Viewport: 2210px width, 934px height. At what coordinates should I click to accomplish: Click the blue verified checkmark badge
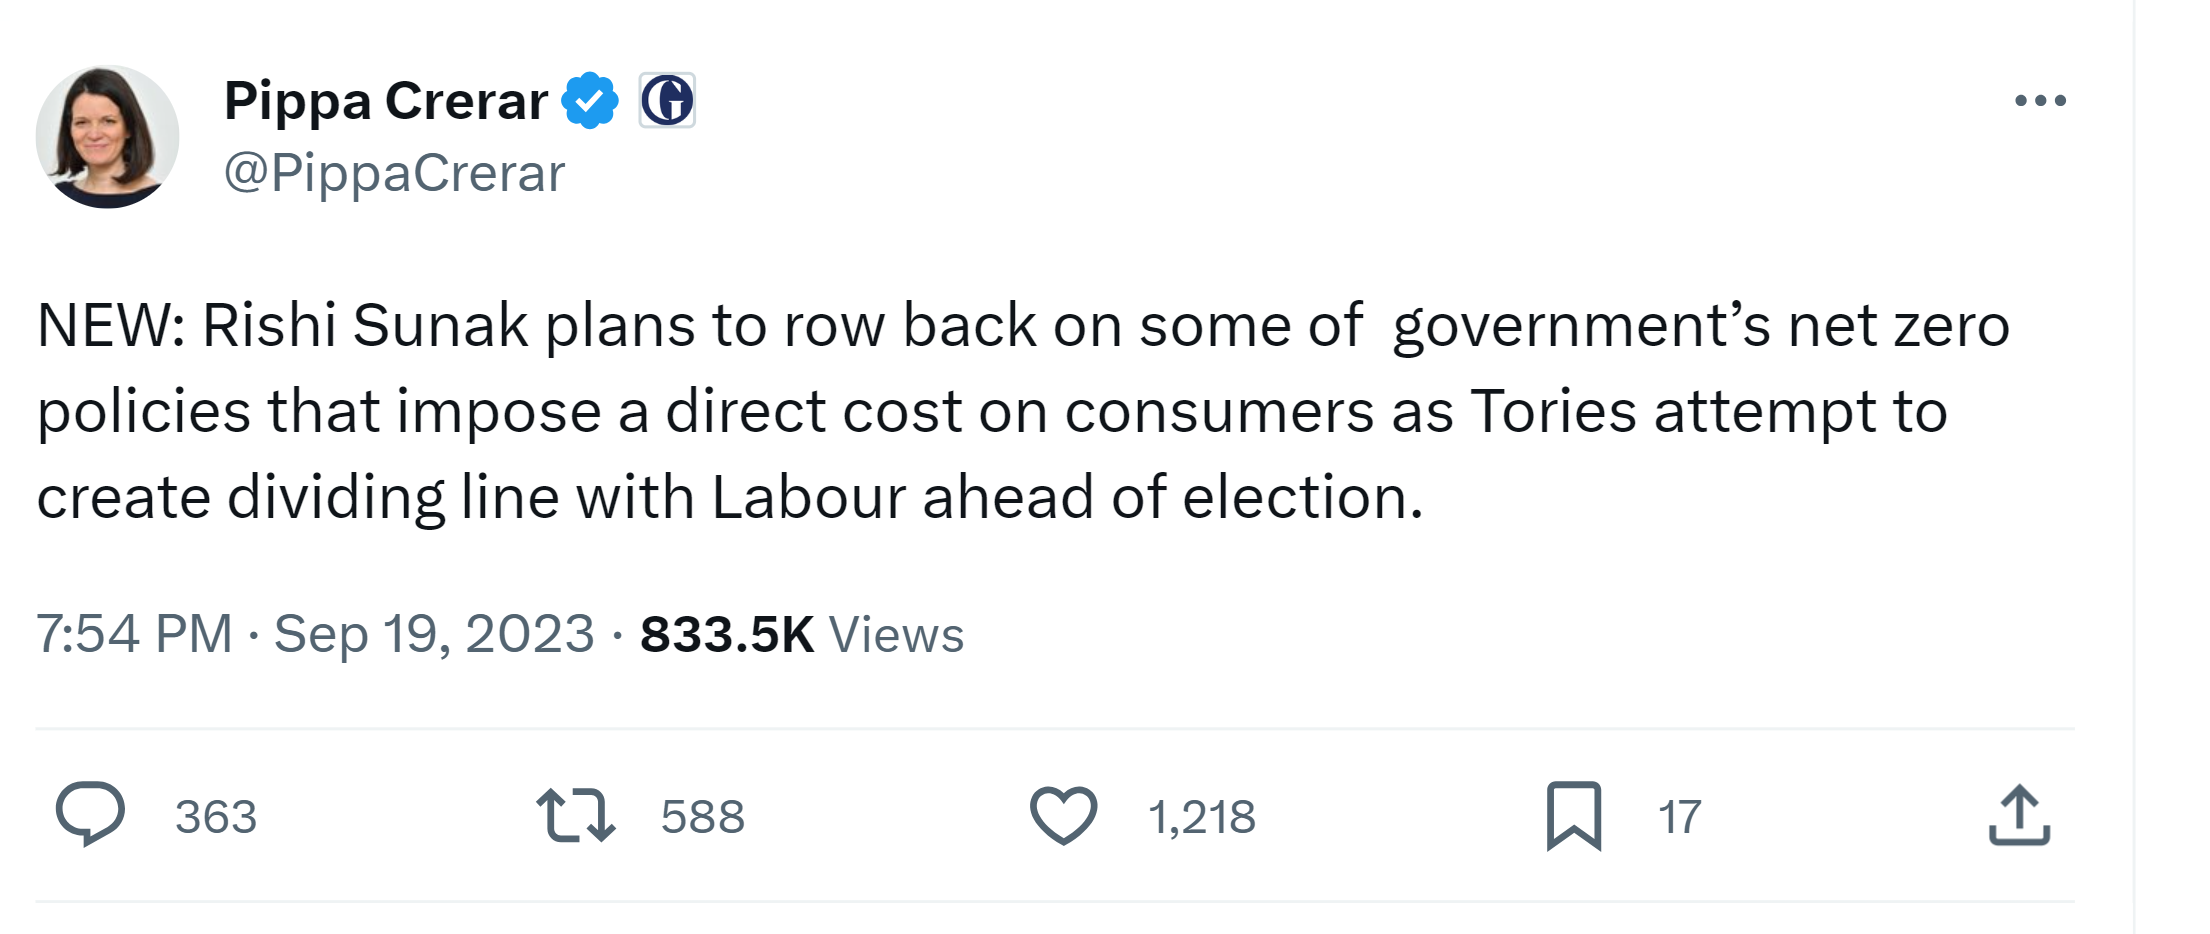[x=590, y=100]
